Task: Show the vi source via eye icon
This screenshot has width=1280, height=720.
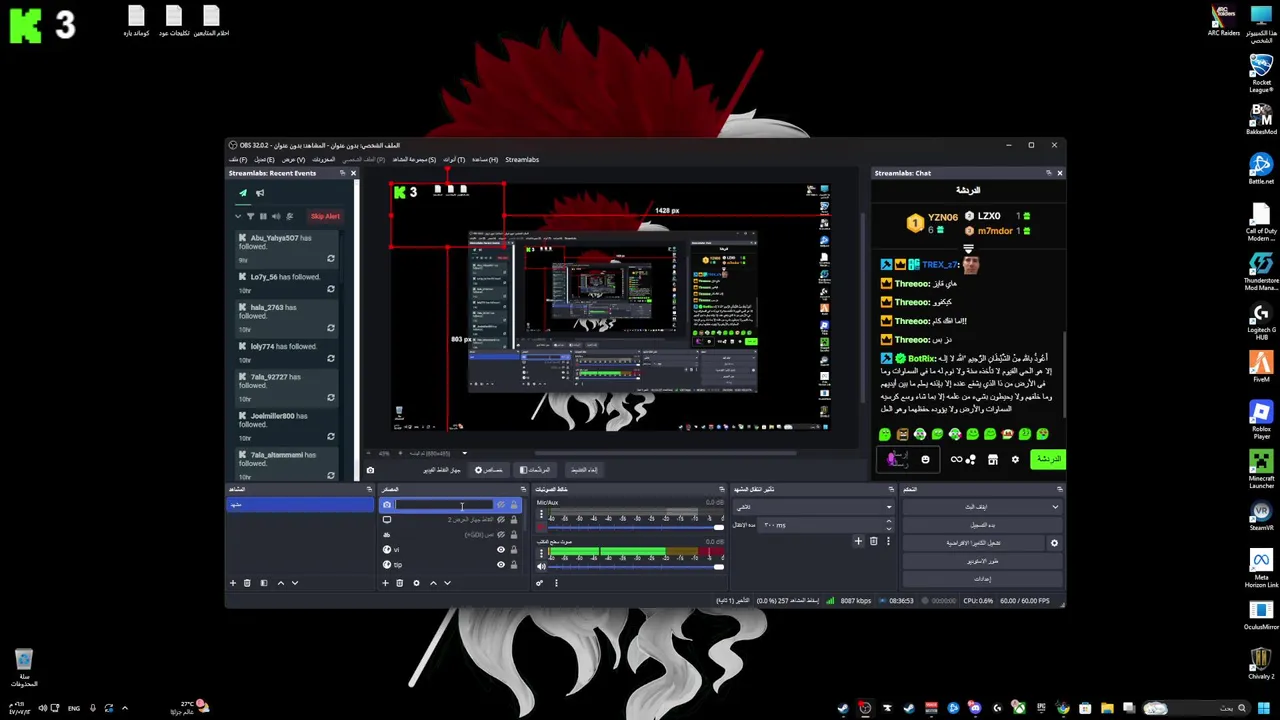Action: point(501,550)
